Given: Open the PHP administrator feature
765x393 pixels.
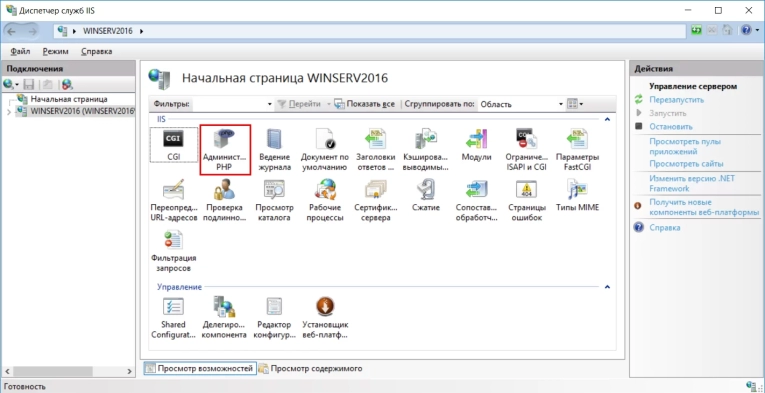Looking at the screenshot, I should [x=225, y=149].
